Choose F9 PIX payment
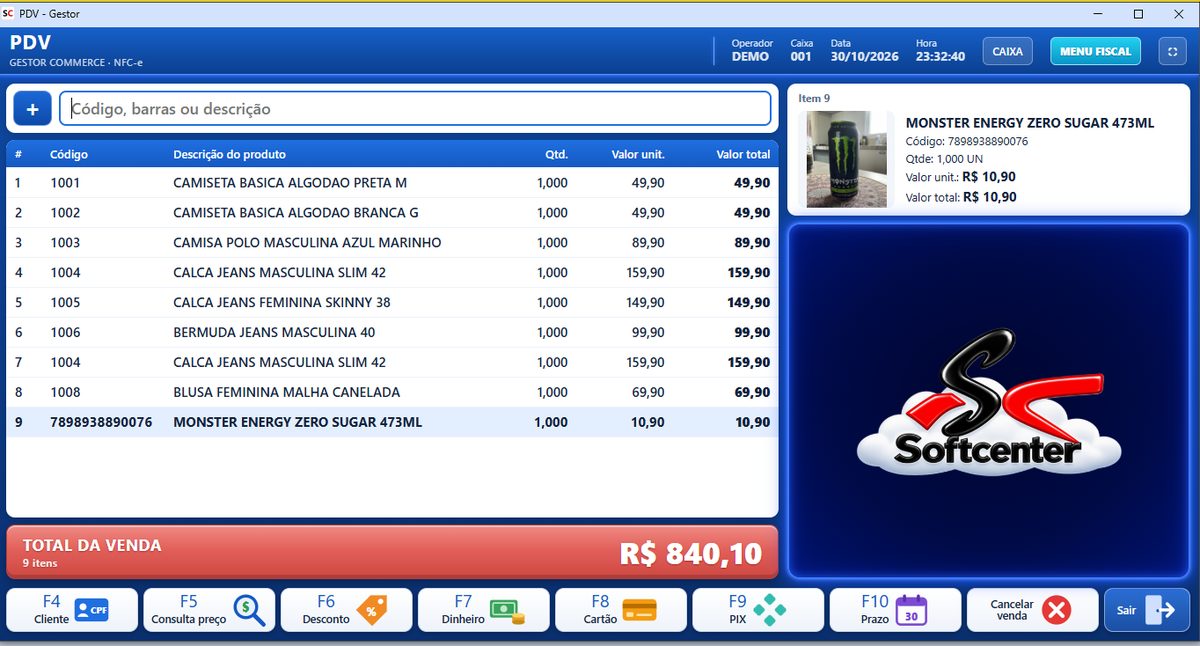Viewport: 1200px width, 646px height. tap(758, 610)
